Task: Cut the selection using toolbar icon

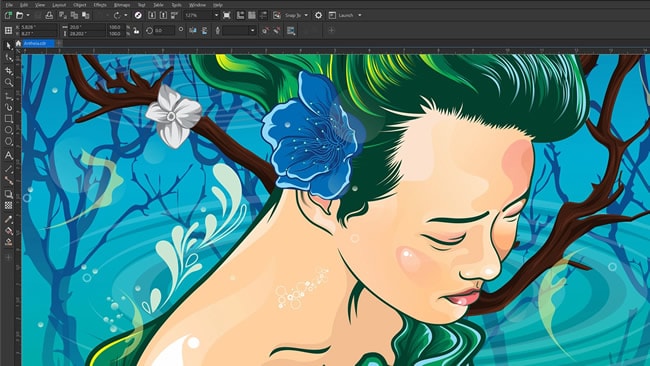Action: point(63,15)
